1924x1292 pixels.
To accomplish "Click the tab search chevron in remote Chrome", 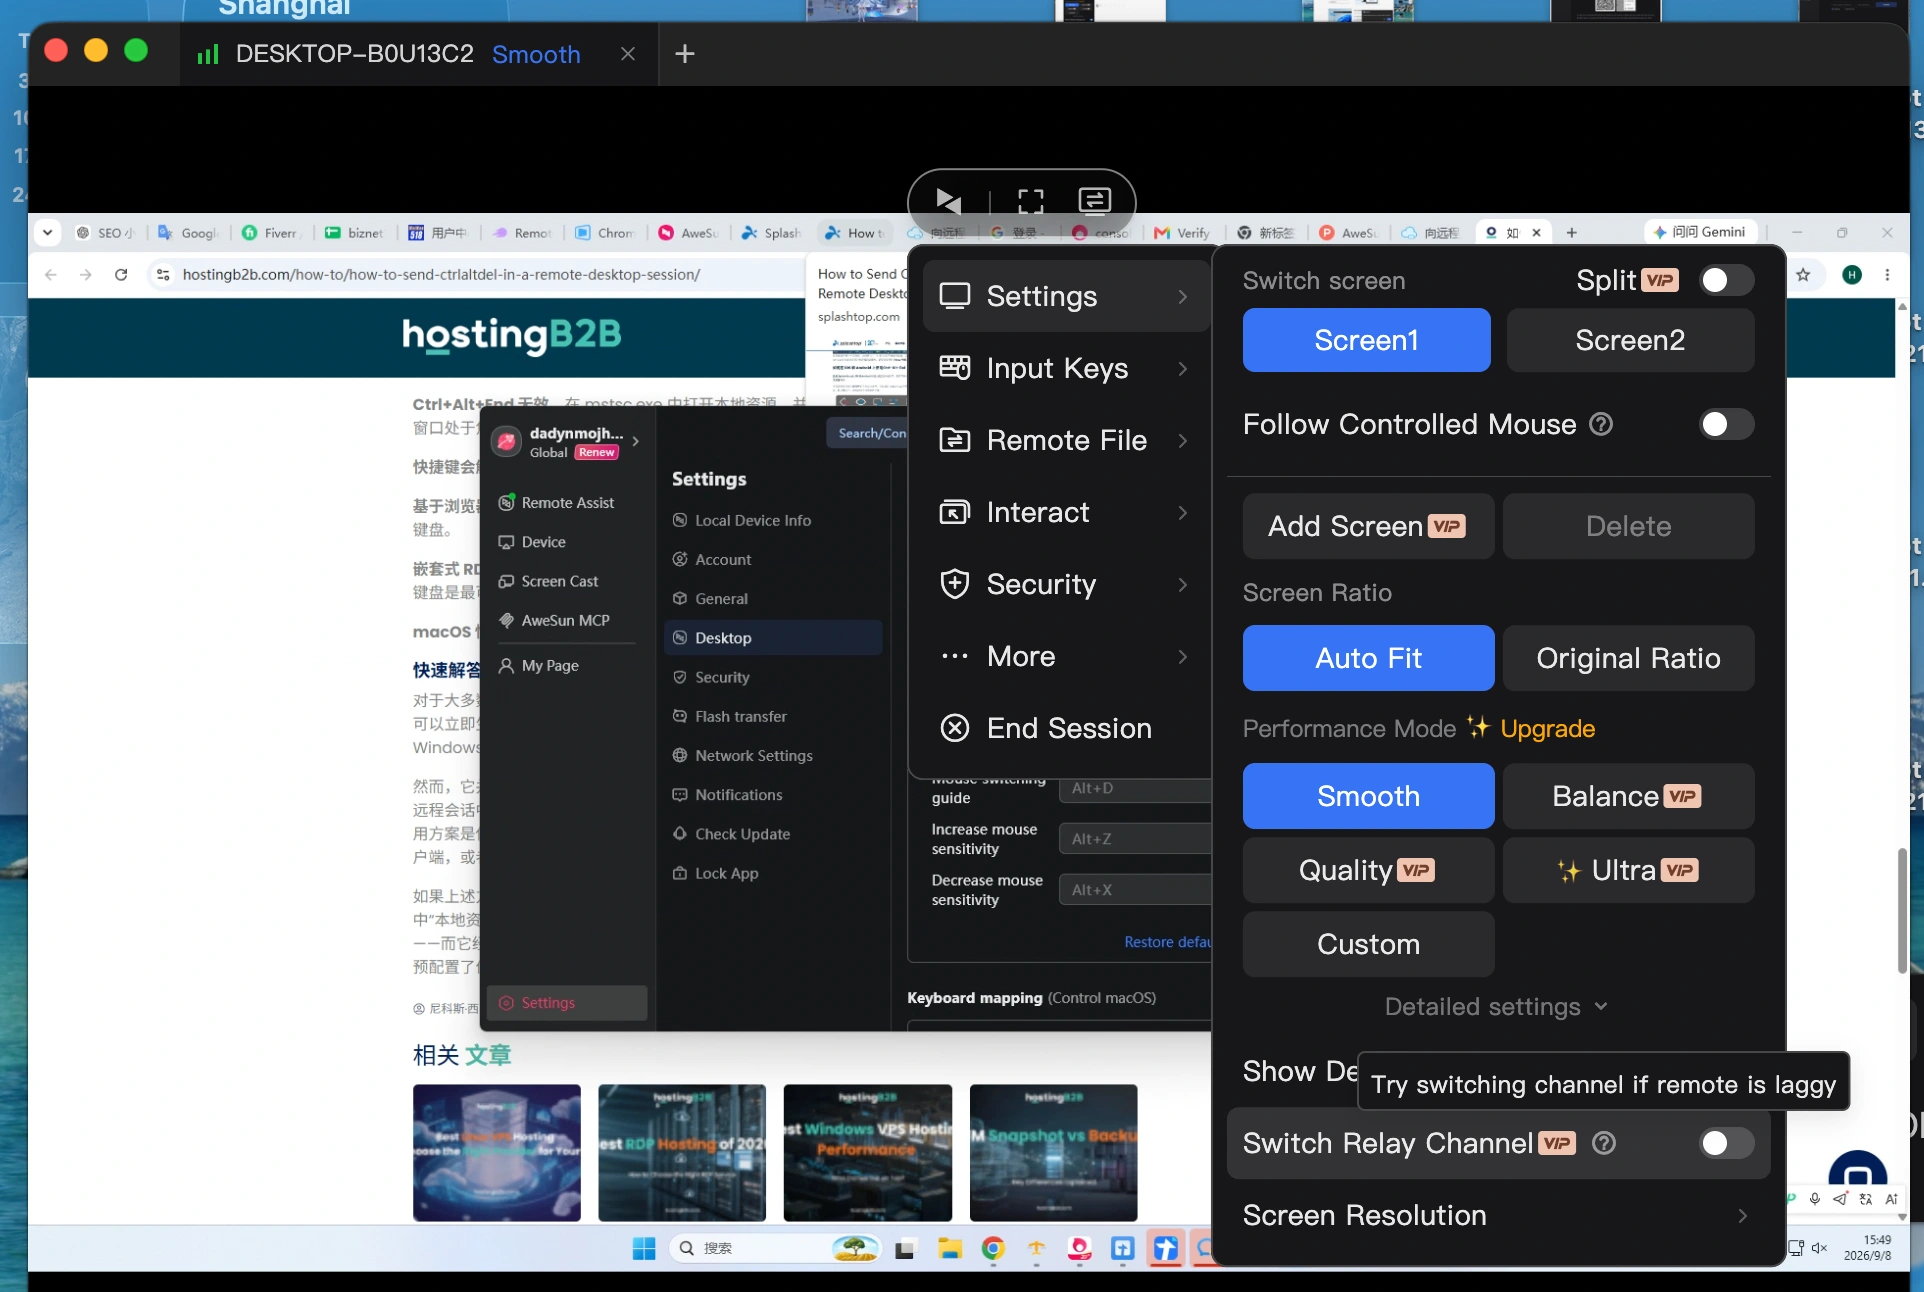I will point(47,232).
